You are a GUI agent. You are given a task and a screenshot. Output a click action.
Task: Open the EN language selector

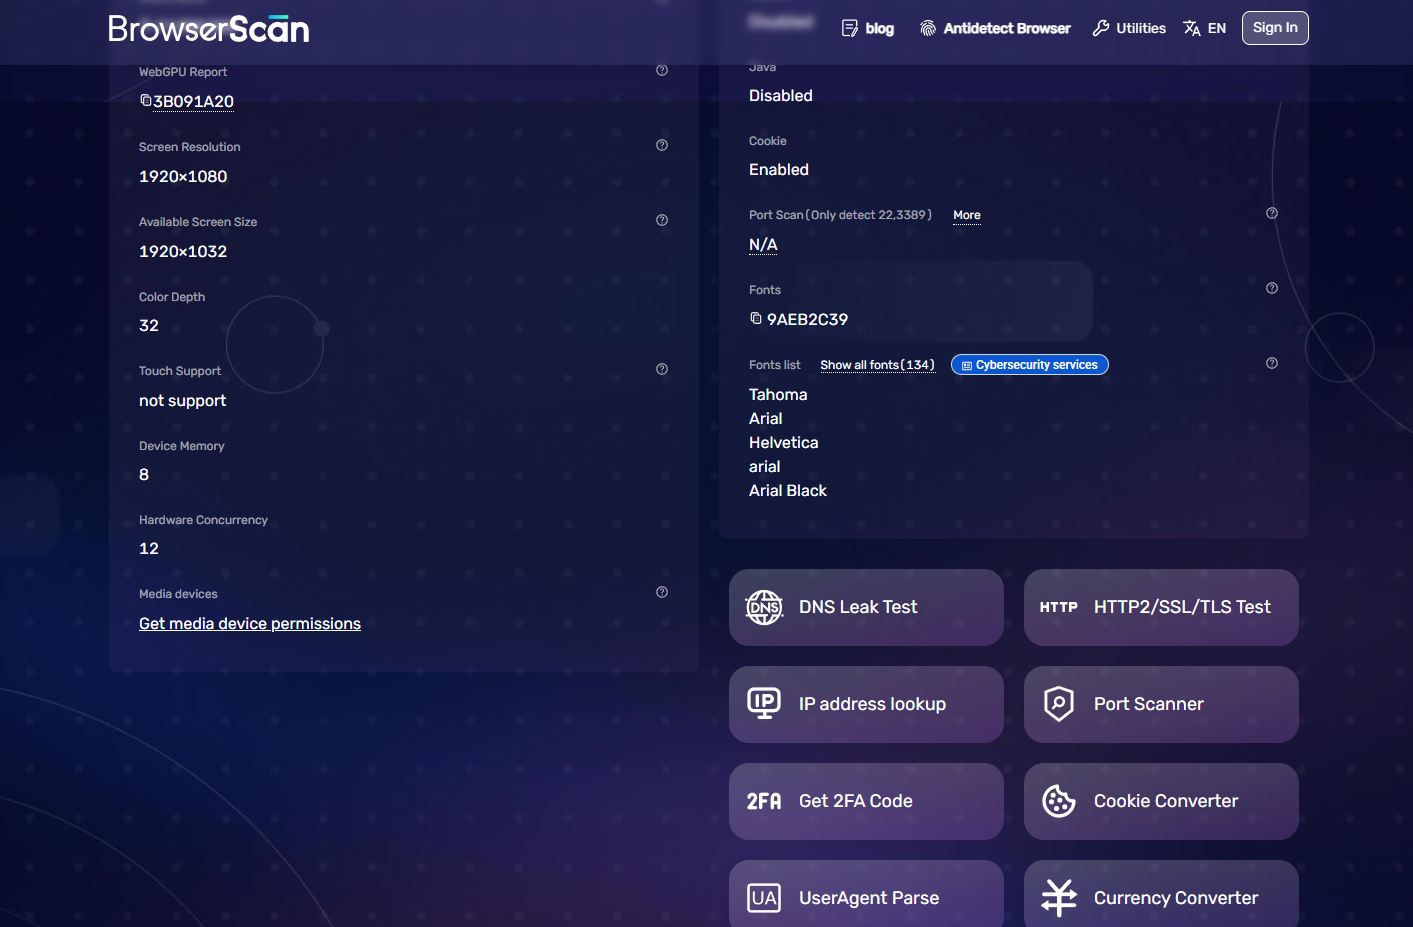pyautogui.click(x=1204, y=28)
